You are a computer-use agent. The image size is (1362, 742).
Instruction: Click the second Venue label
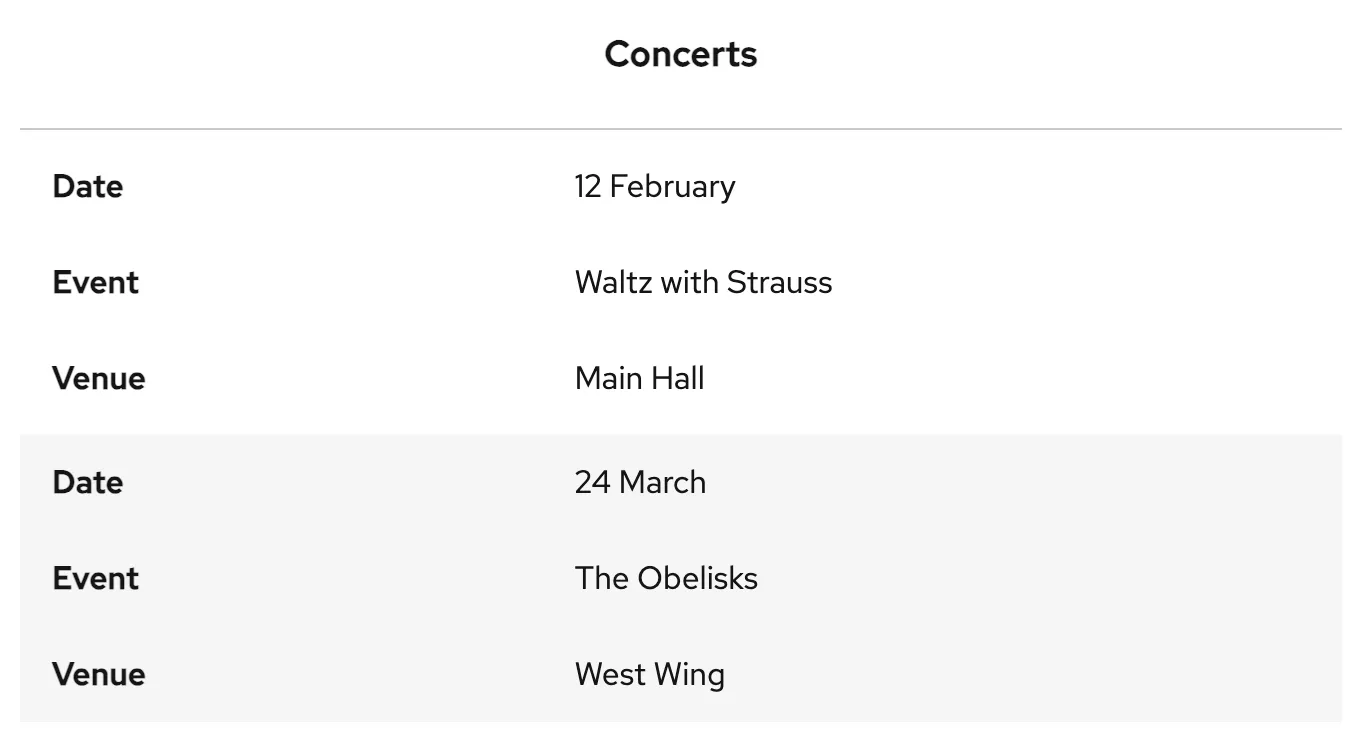point(98,674)
